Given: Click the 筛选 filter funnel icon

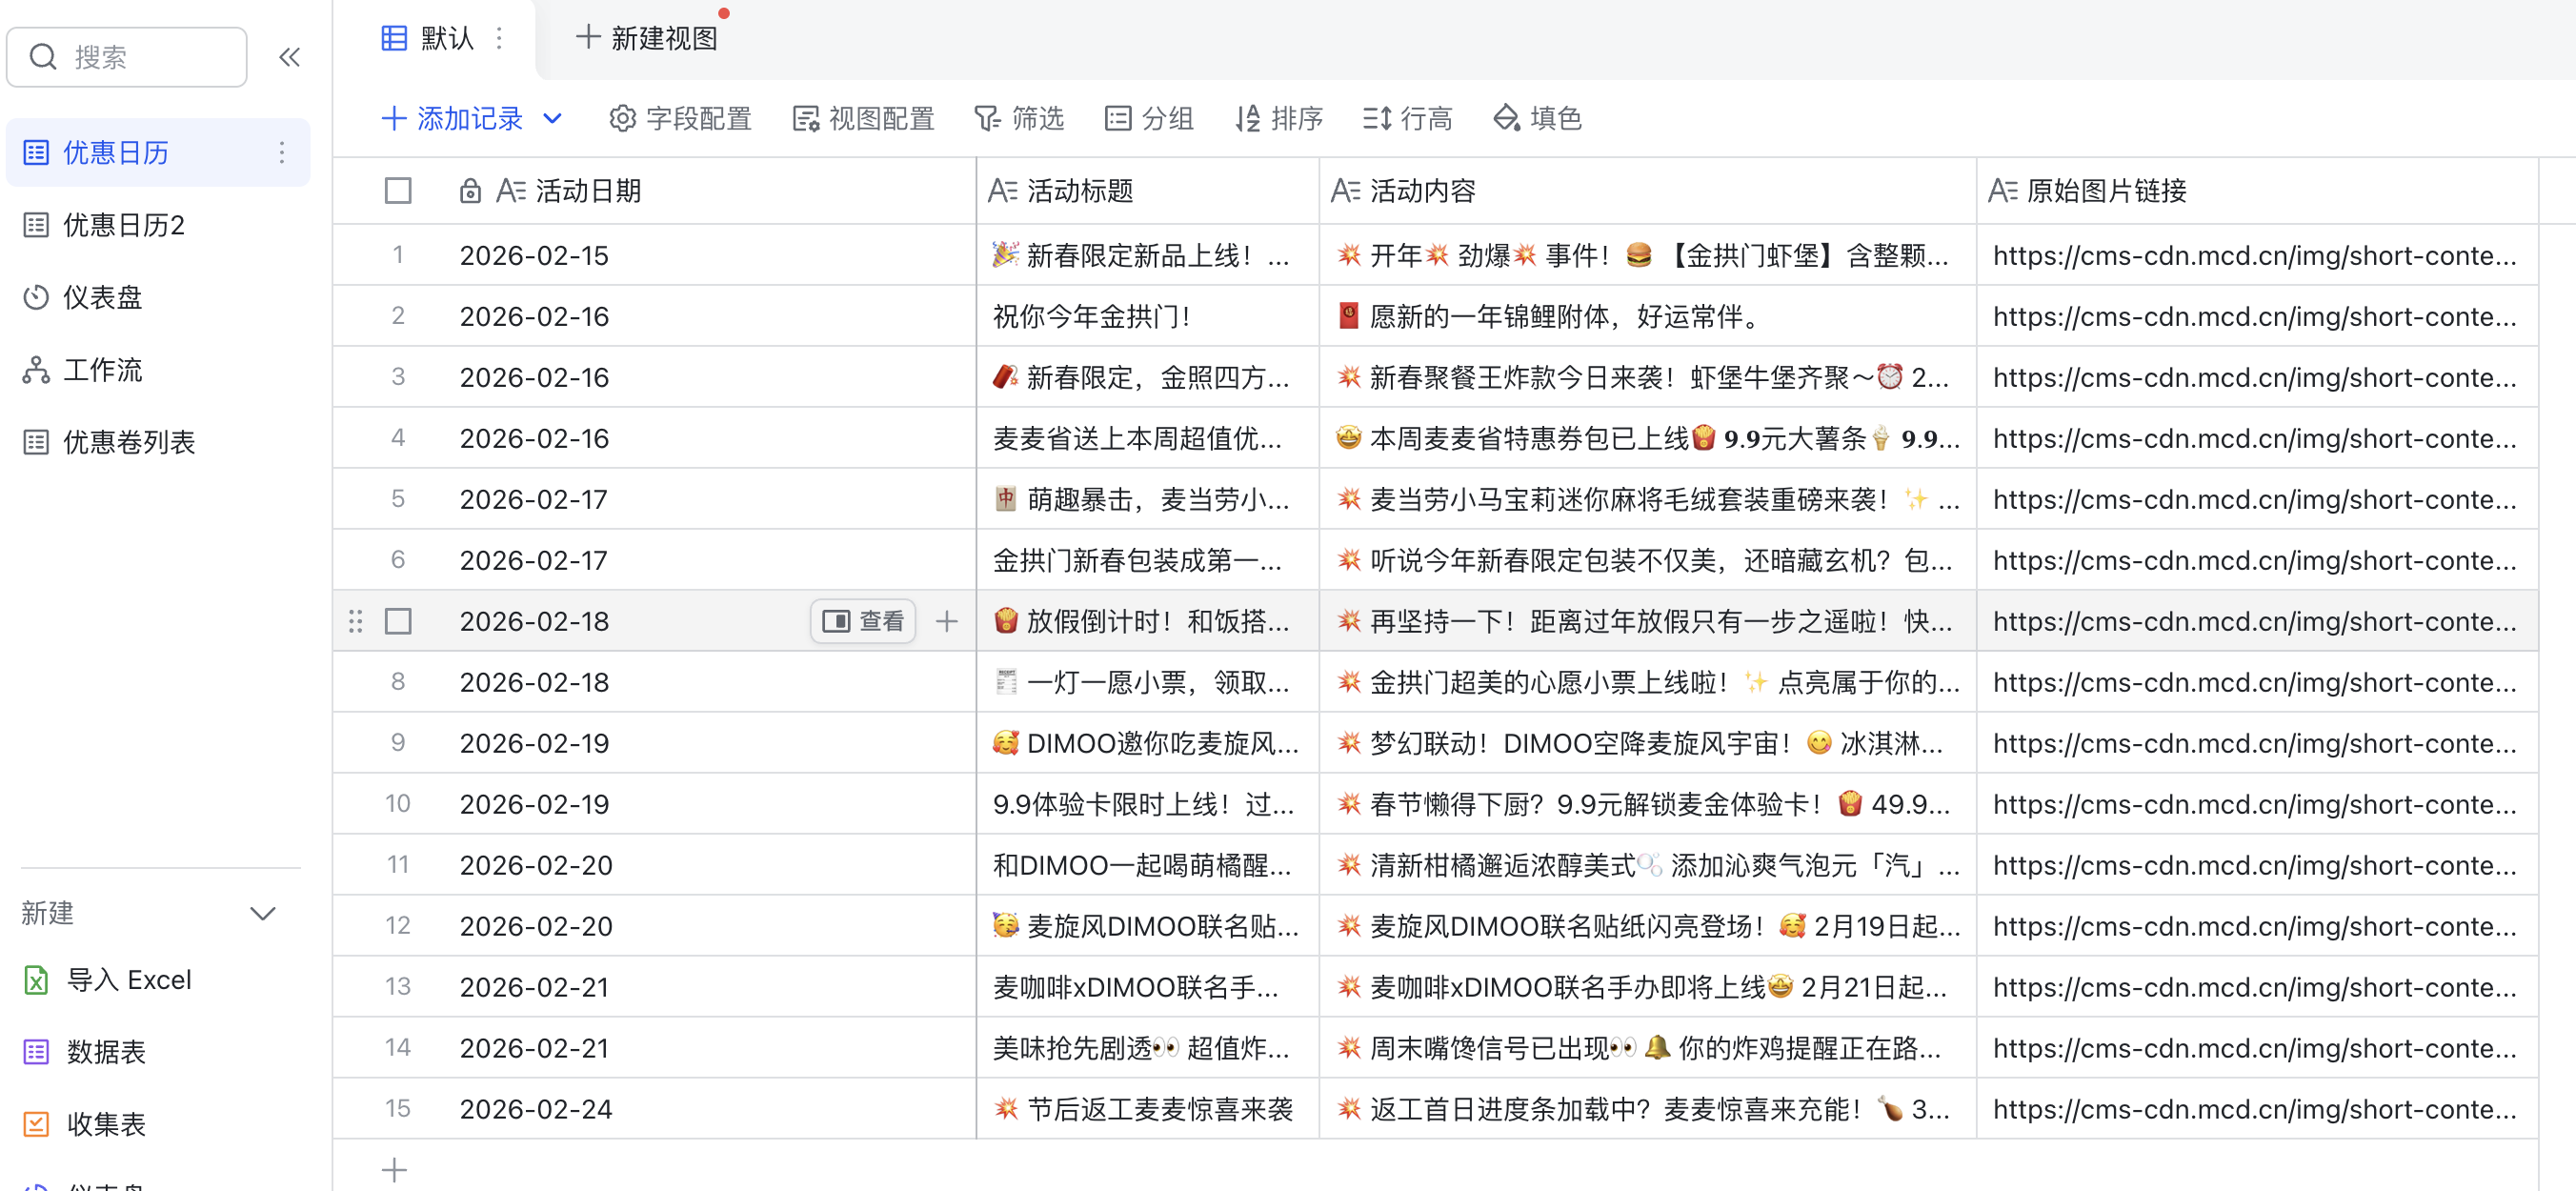Looking at the screenshot, I should (987, 118).
